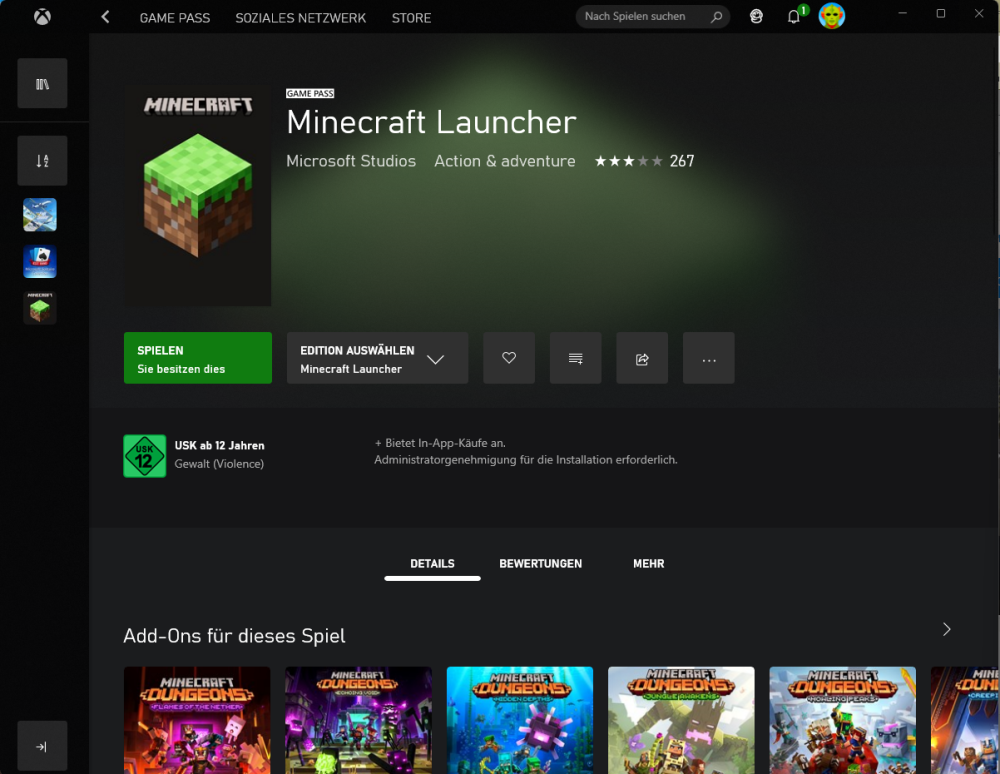Open Dungeons Hidden Depths add-on
This screenshot has height=774, width=1000.
coord(520,720)
